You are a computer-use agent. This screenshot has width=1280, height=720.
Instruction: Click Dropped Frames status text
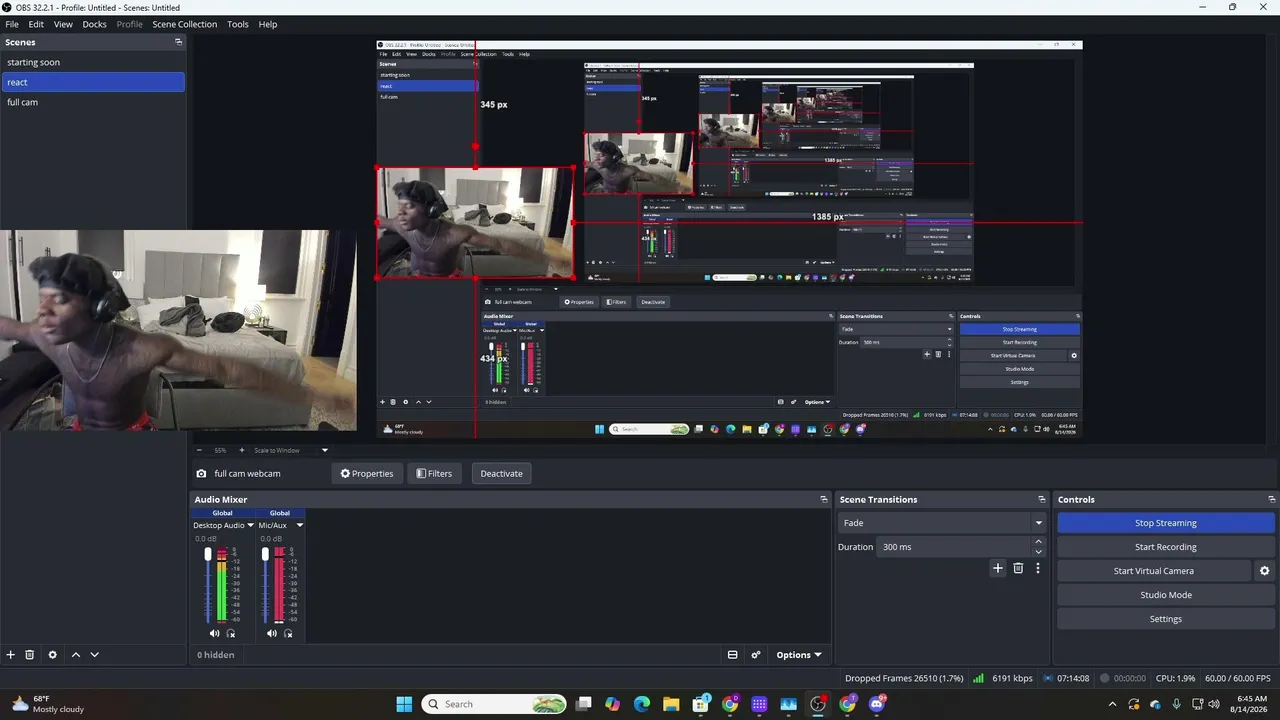click(x=904, y=678)
